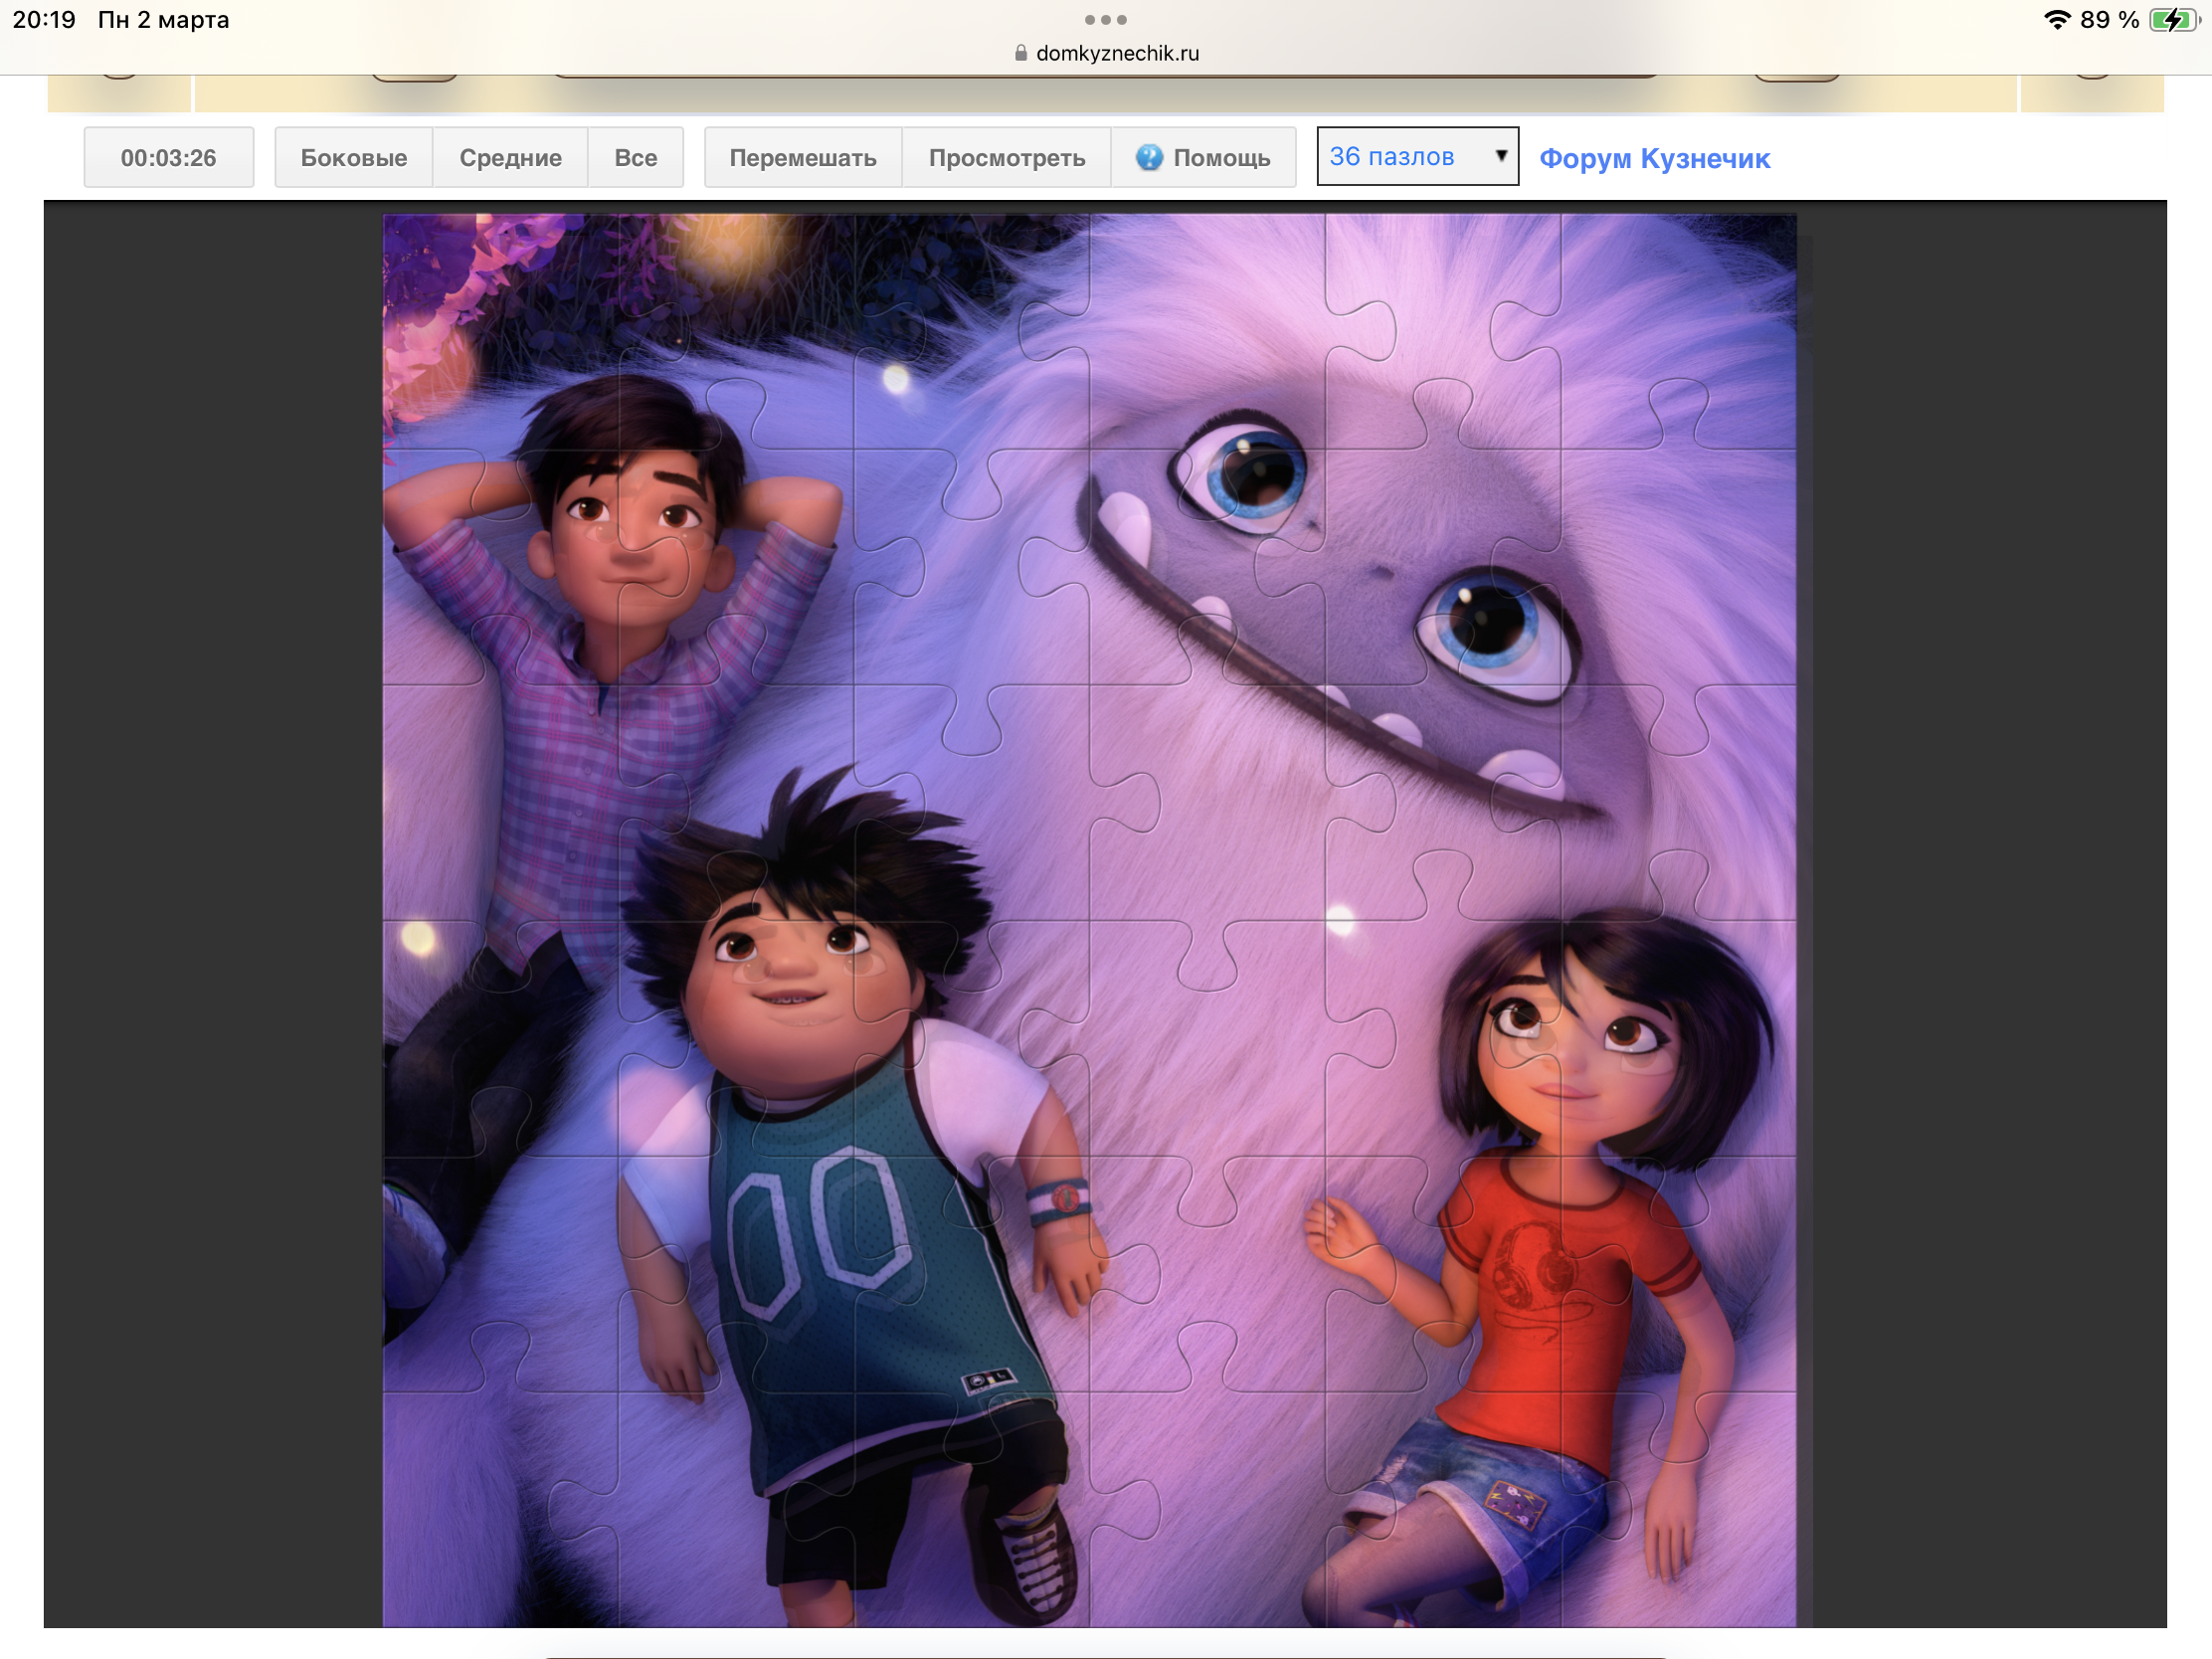This screenshot has width=2212, height=1659.
Task: Tap the 20:19 clock in status bar
Action: click(x=44, y=20)
